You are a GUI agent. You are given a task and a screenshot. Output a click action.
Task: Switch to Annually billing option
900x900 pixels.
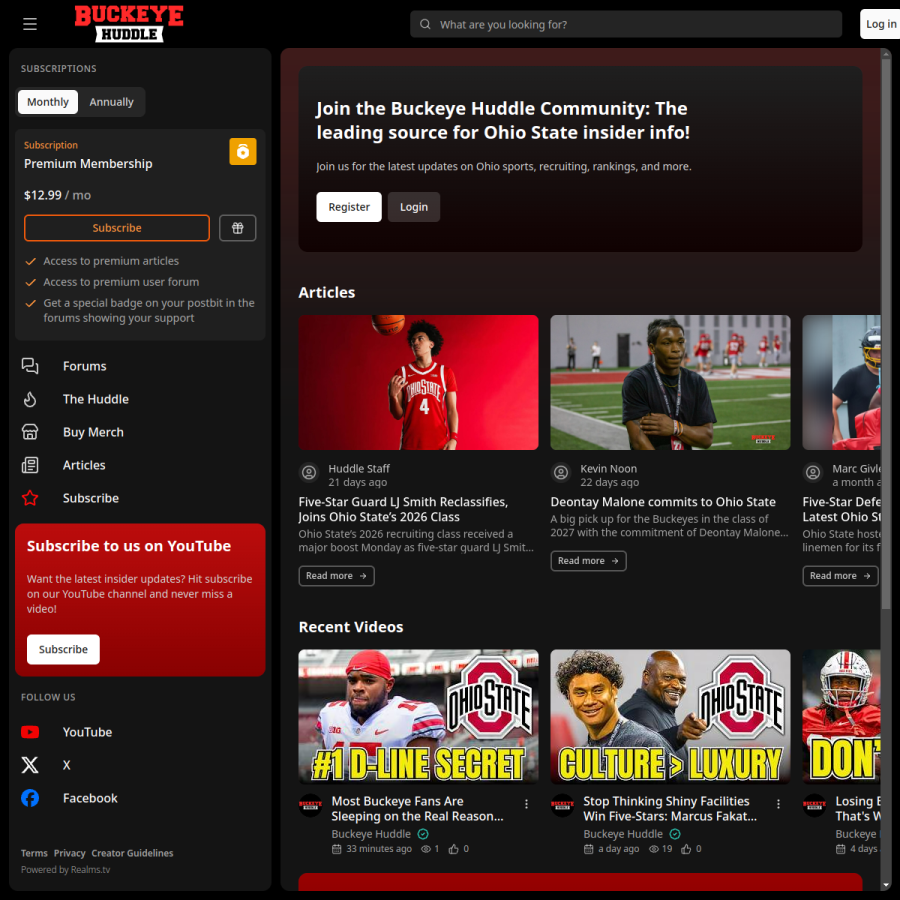point(111,102)
